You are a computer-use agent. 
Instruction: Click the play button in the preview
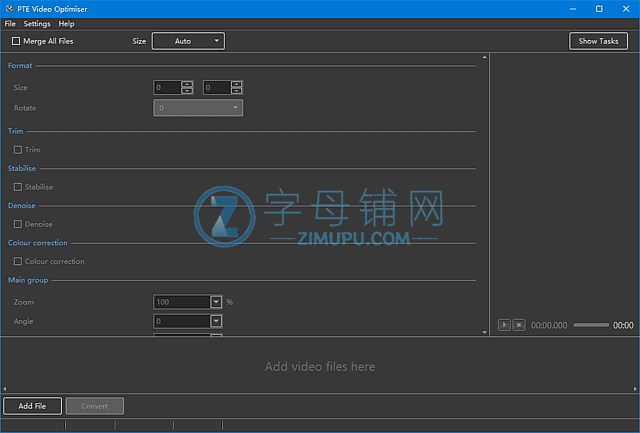[504, 325]
